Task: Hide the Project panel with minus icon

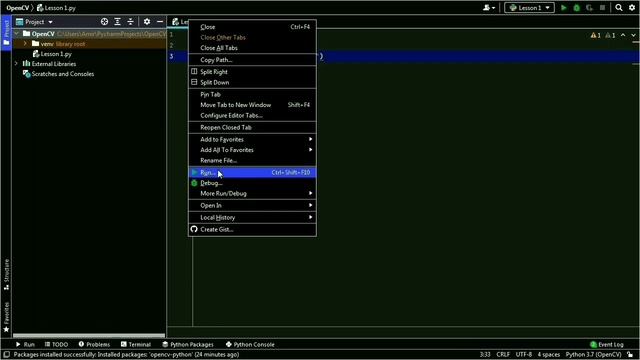Action: pyautogui.click(x=160, y=22)
